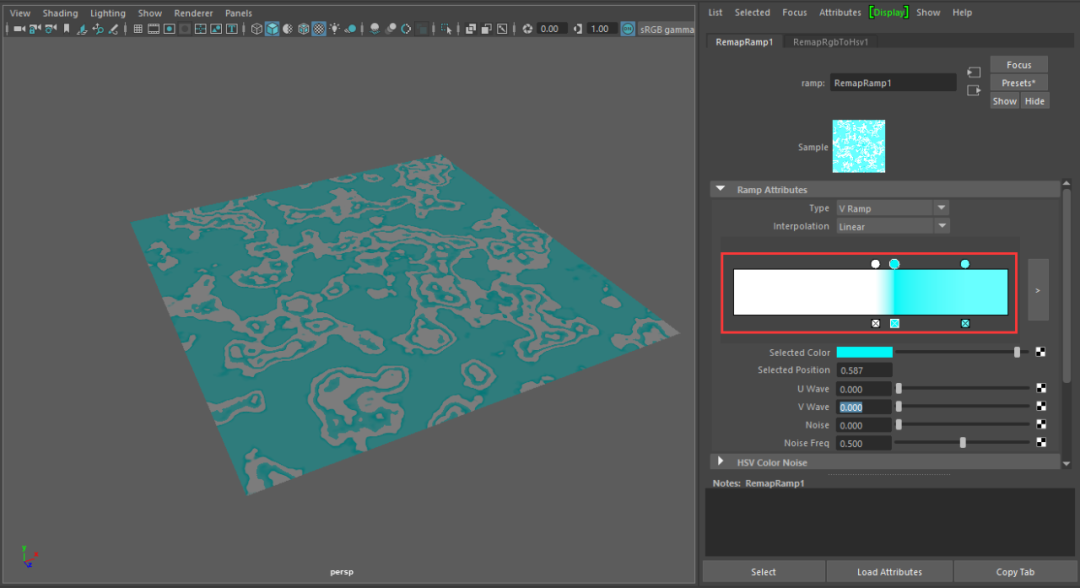Viewport: 1080px width, 588px height.
Task: Toggle the Resolution Gate icon
Action: pos(169,29)
